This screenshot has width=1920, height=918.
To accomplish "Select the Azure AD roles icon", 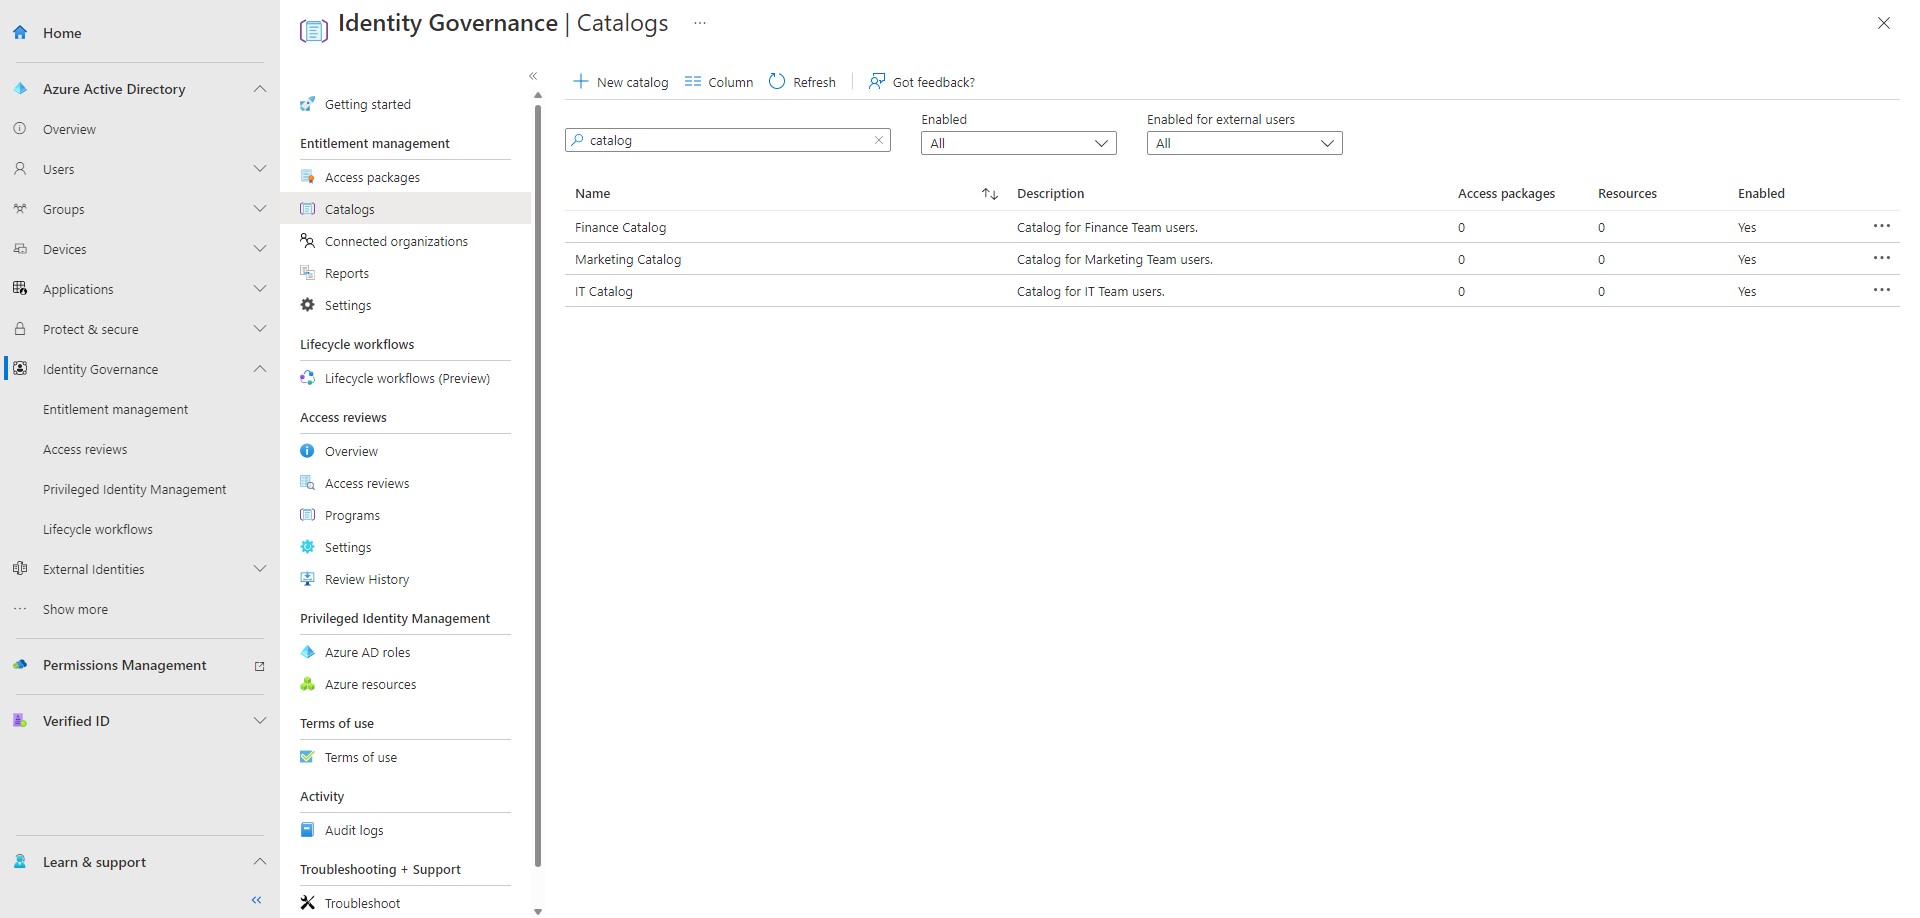I will click(x=307, y=651).
